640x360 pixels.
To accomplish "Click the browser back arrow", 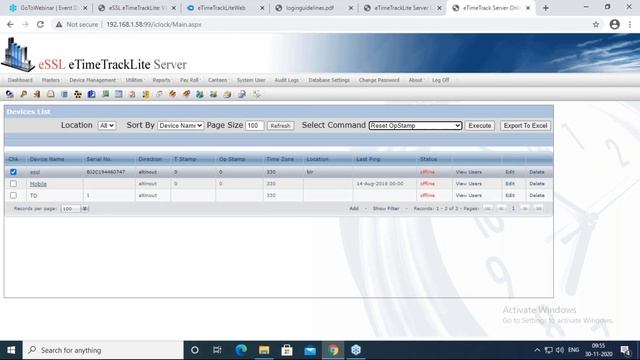I will tap(10, 24).
